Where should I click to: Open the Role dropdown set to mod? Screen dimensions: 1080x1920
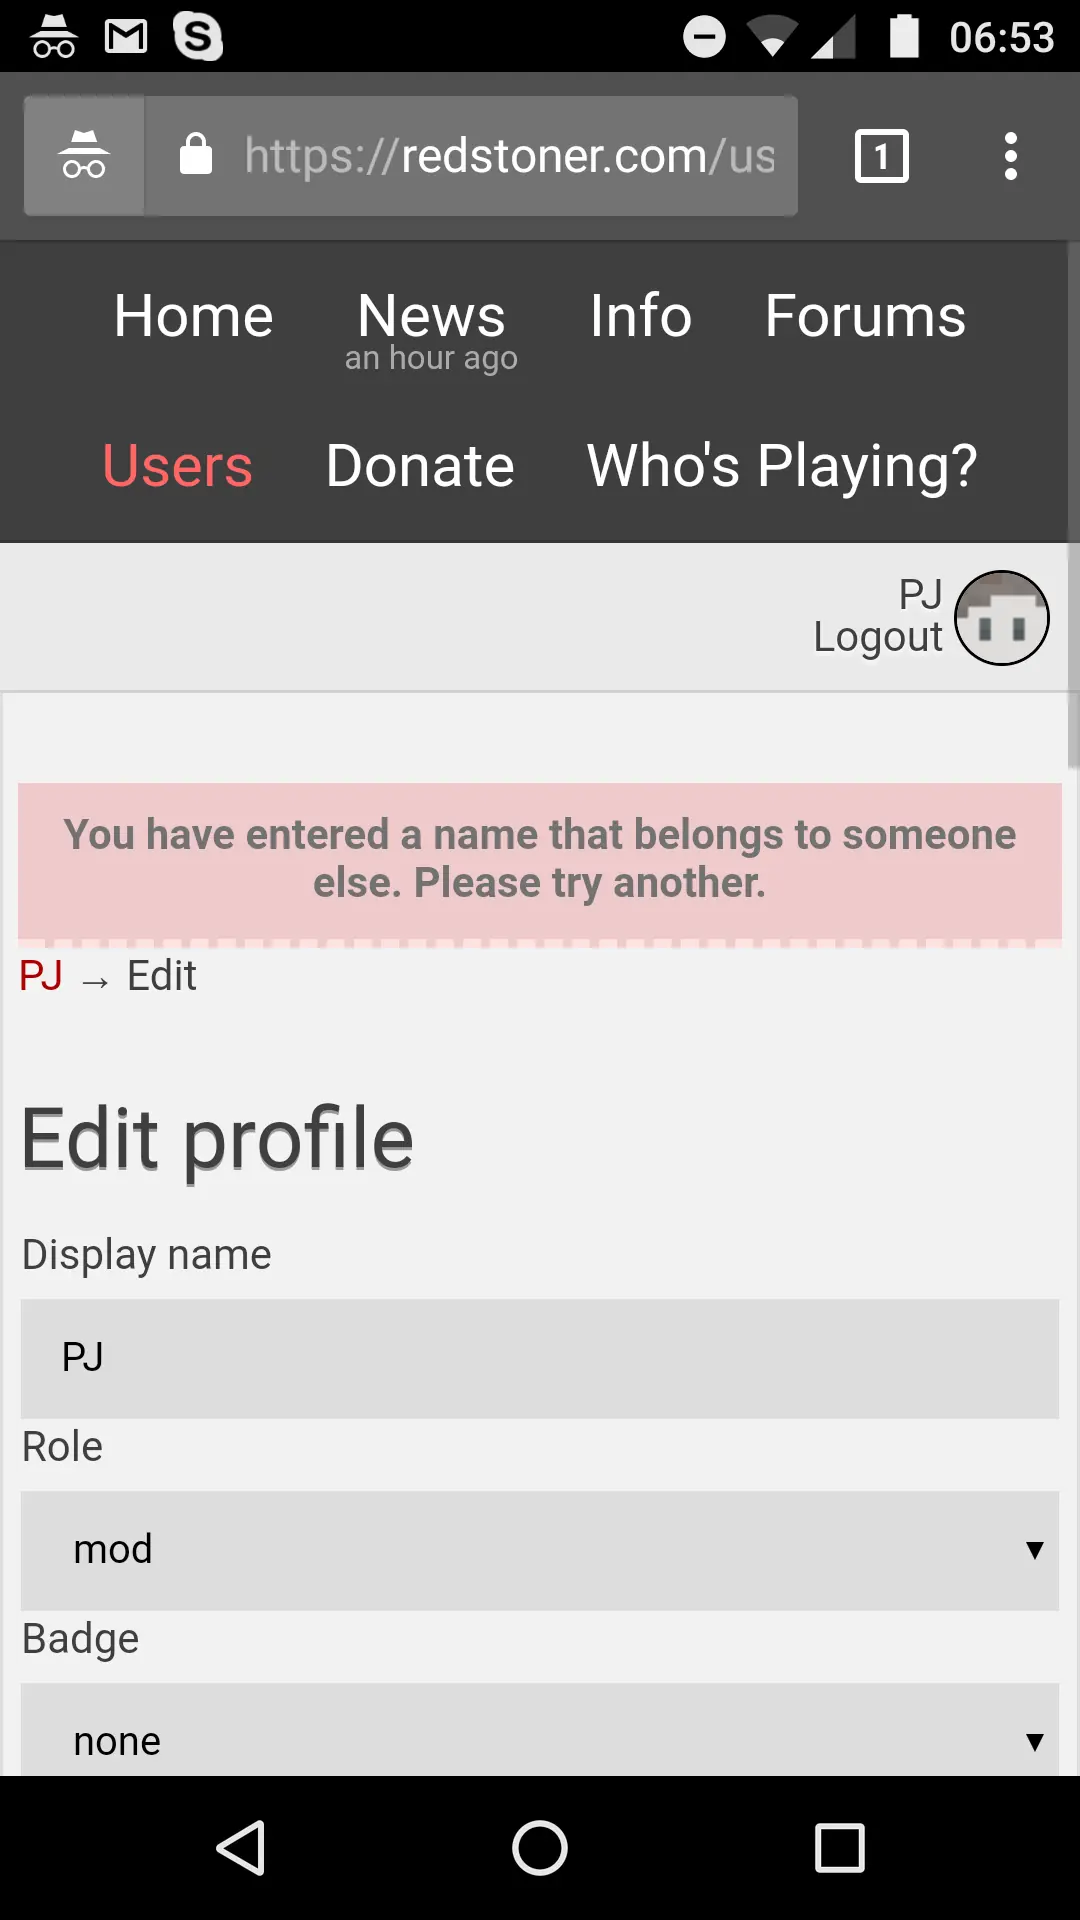tap(540, 1550)
